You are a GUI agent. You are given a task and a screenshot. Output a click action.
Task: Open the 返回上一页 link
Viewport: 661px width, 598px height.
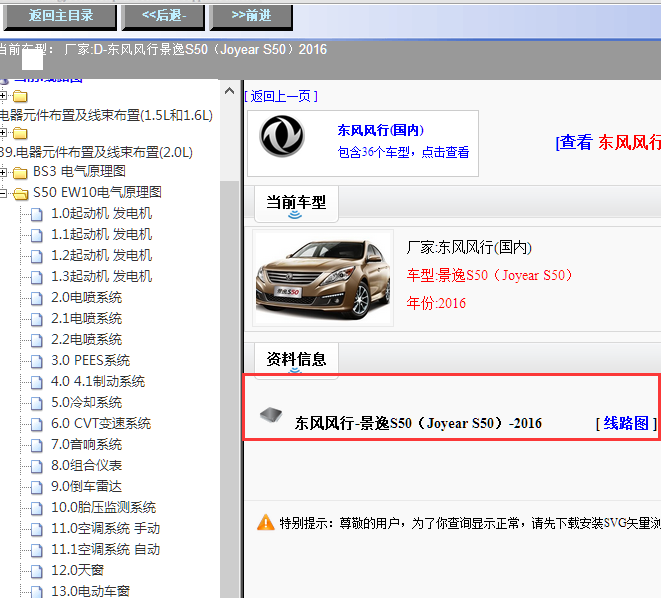(x=281, y=97)
